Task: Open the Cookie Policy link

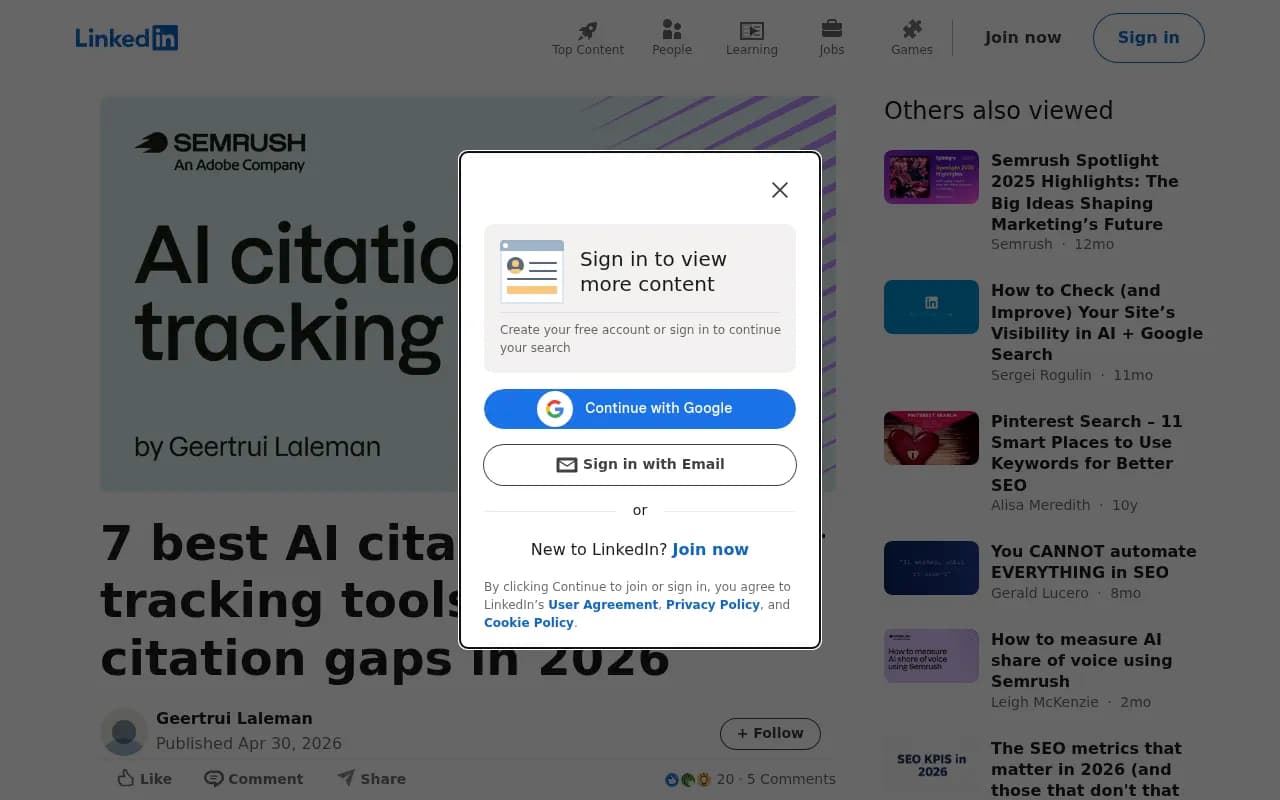Action: pos(529,623)
